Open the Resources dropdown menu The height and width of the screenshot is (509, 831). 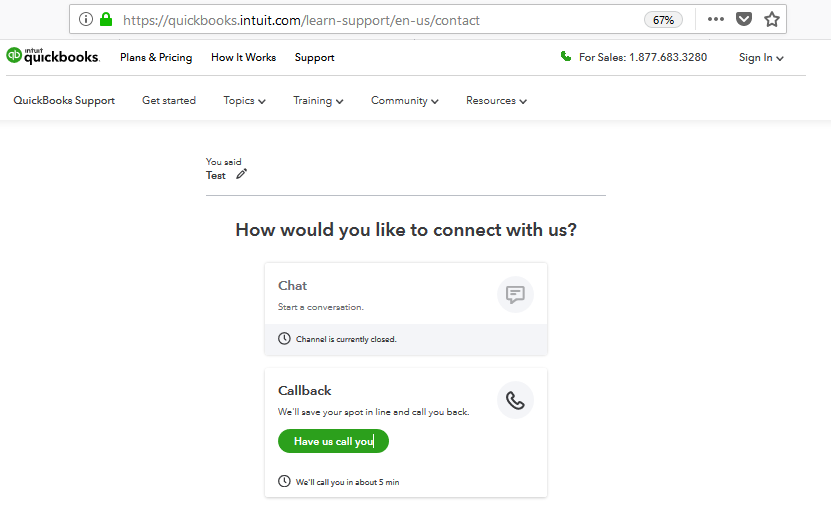(496, 101)
